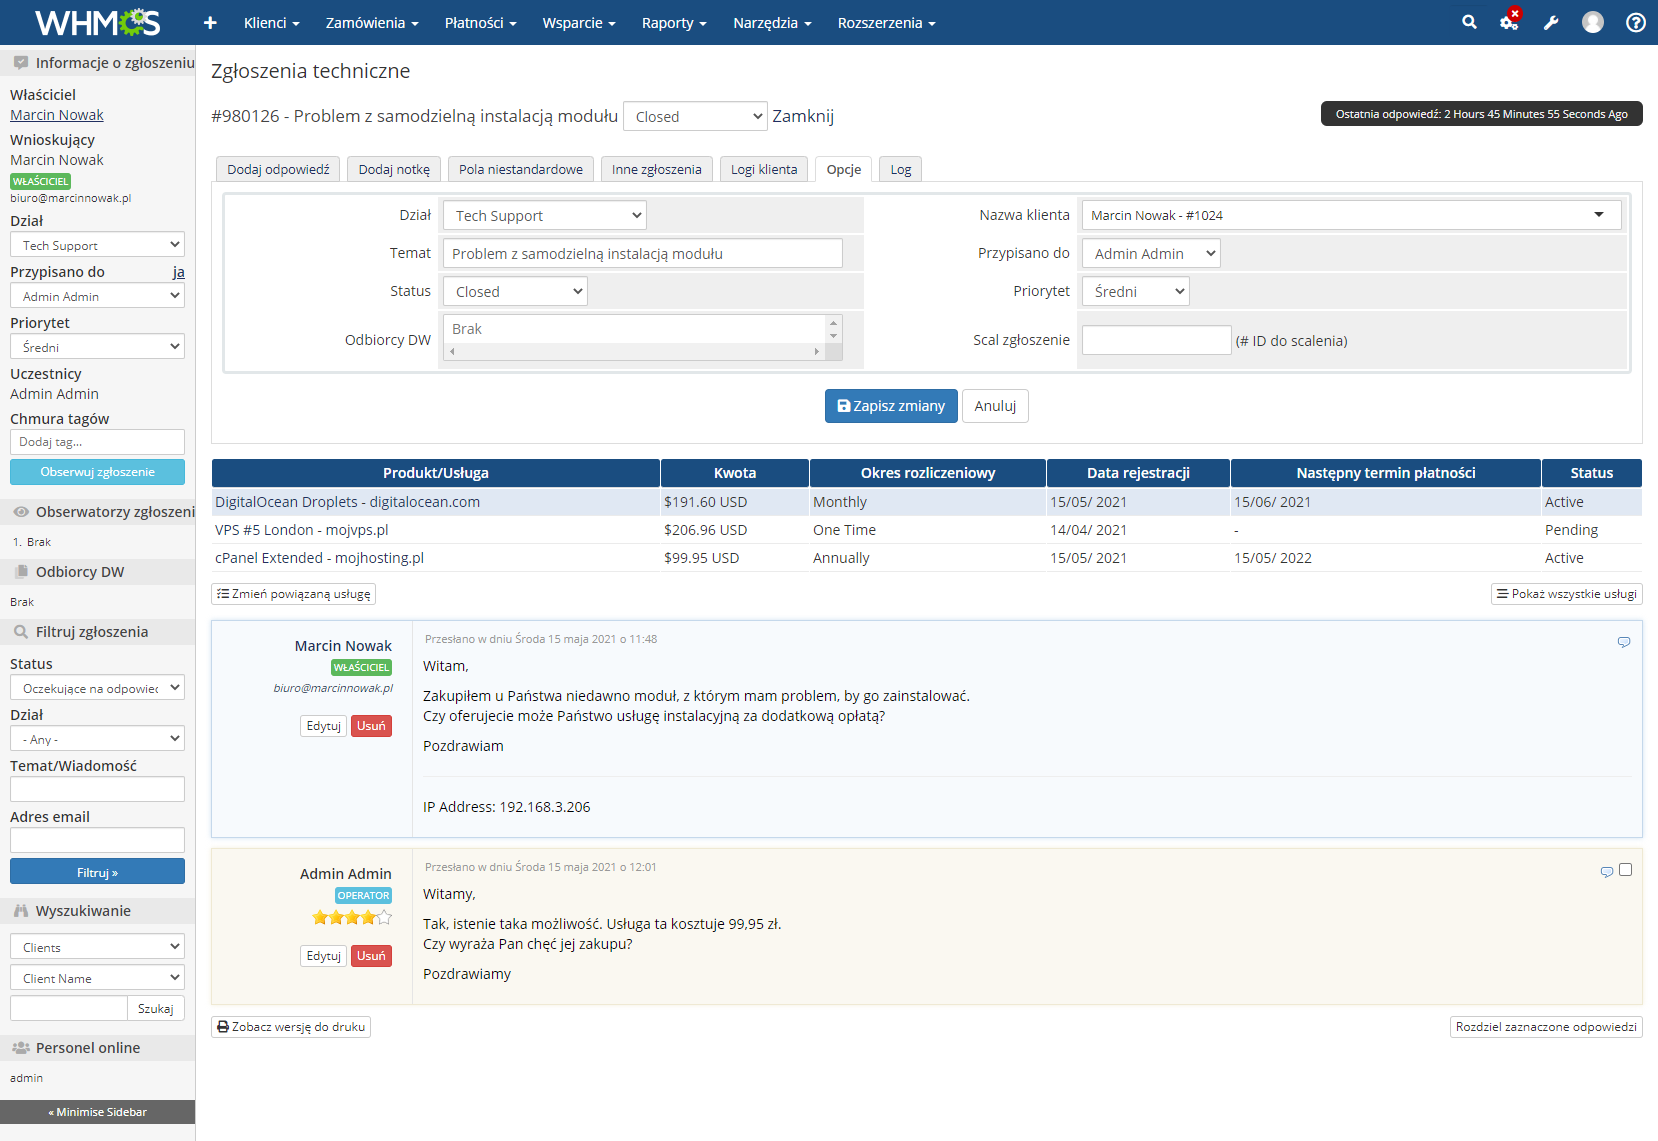This screenshot has height=1141, width=1658.
Task: Open the Status dropdown showing Closed
Action: [x=514, y=291]
